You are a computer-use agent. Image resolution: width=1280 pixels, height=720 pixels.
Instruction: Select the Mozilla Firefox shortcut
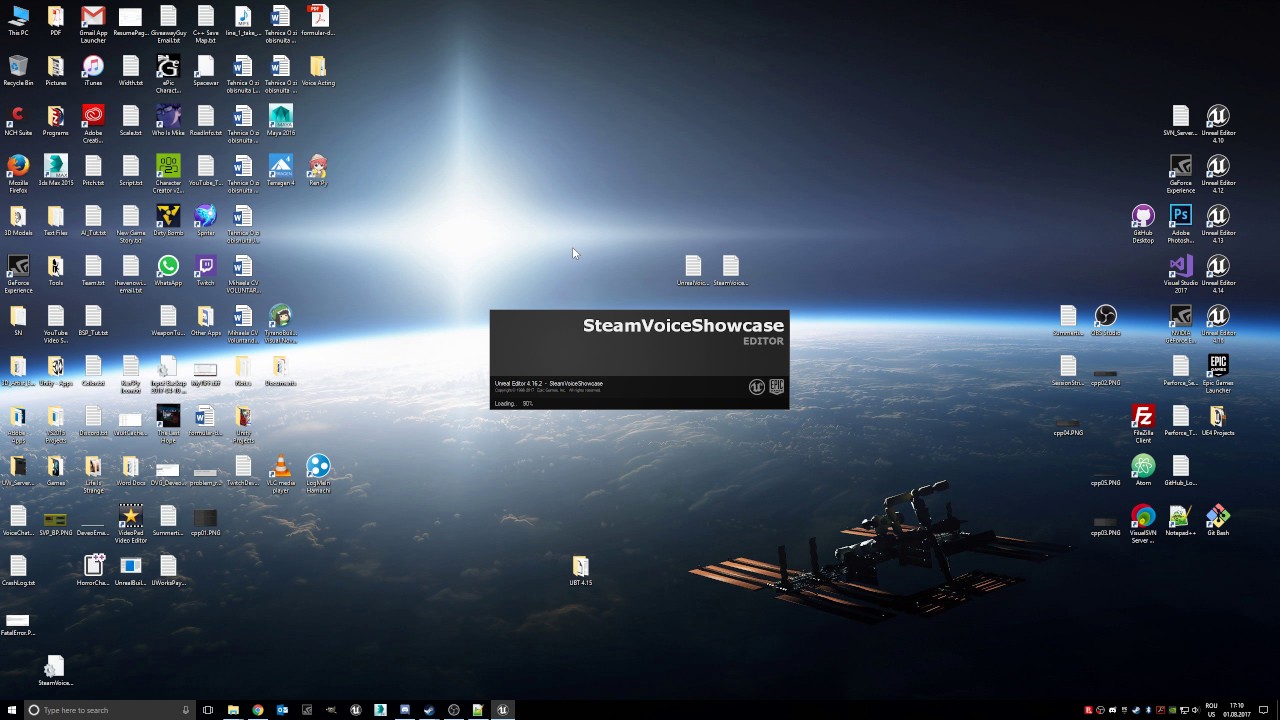point(18,174)
